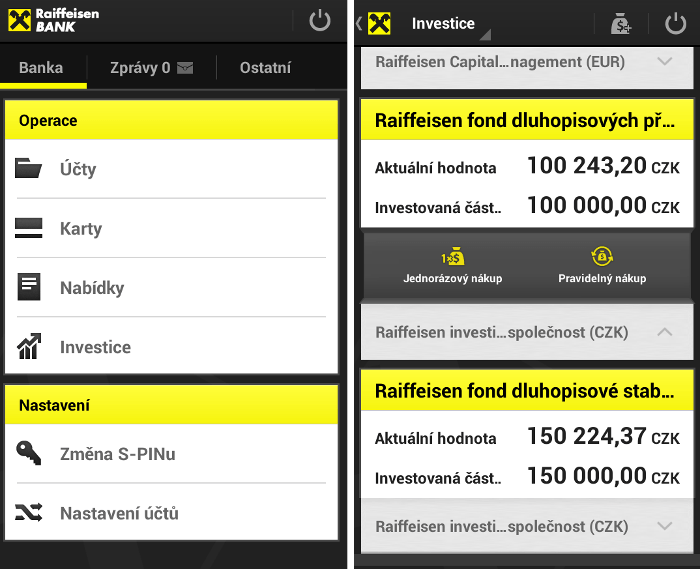700x569 pixels.
Task: Tap the power logout icon on Banka screen
Action: (320, 21)
